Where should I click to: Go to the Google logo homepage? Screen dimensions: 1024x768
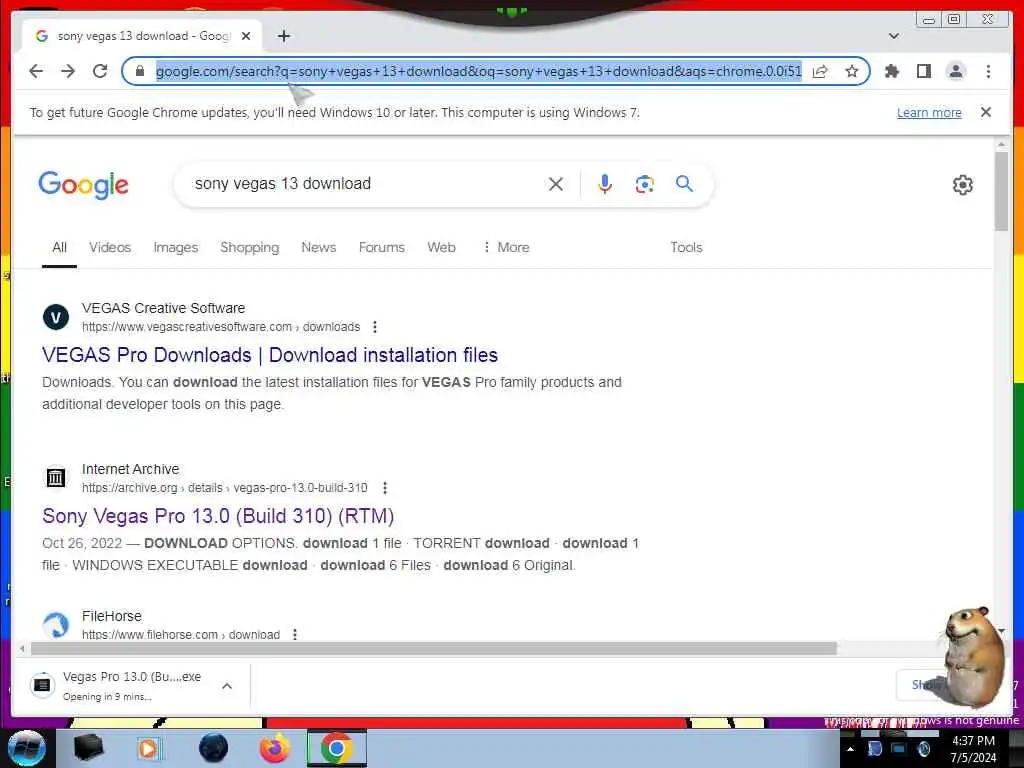[84, 185]
